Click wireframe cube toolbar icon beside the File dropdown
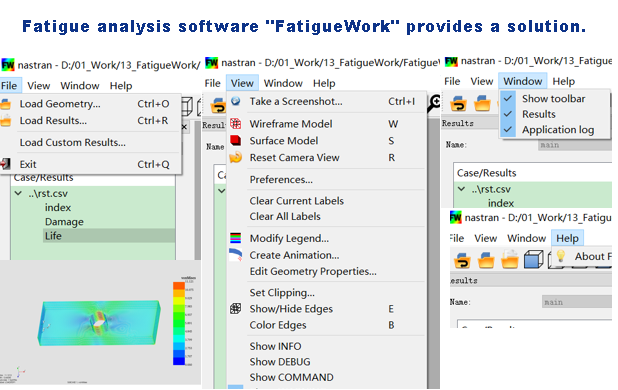Viewport: 618px width, 390px height. [187, 106]
